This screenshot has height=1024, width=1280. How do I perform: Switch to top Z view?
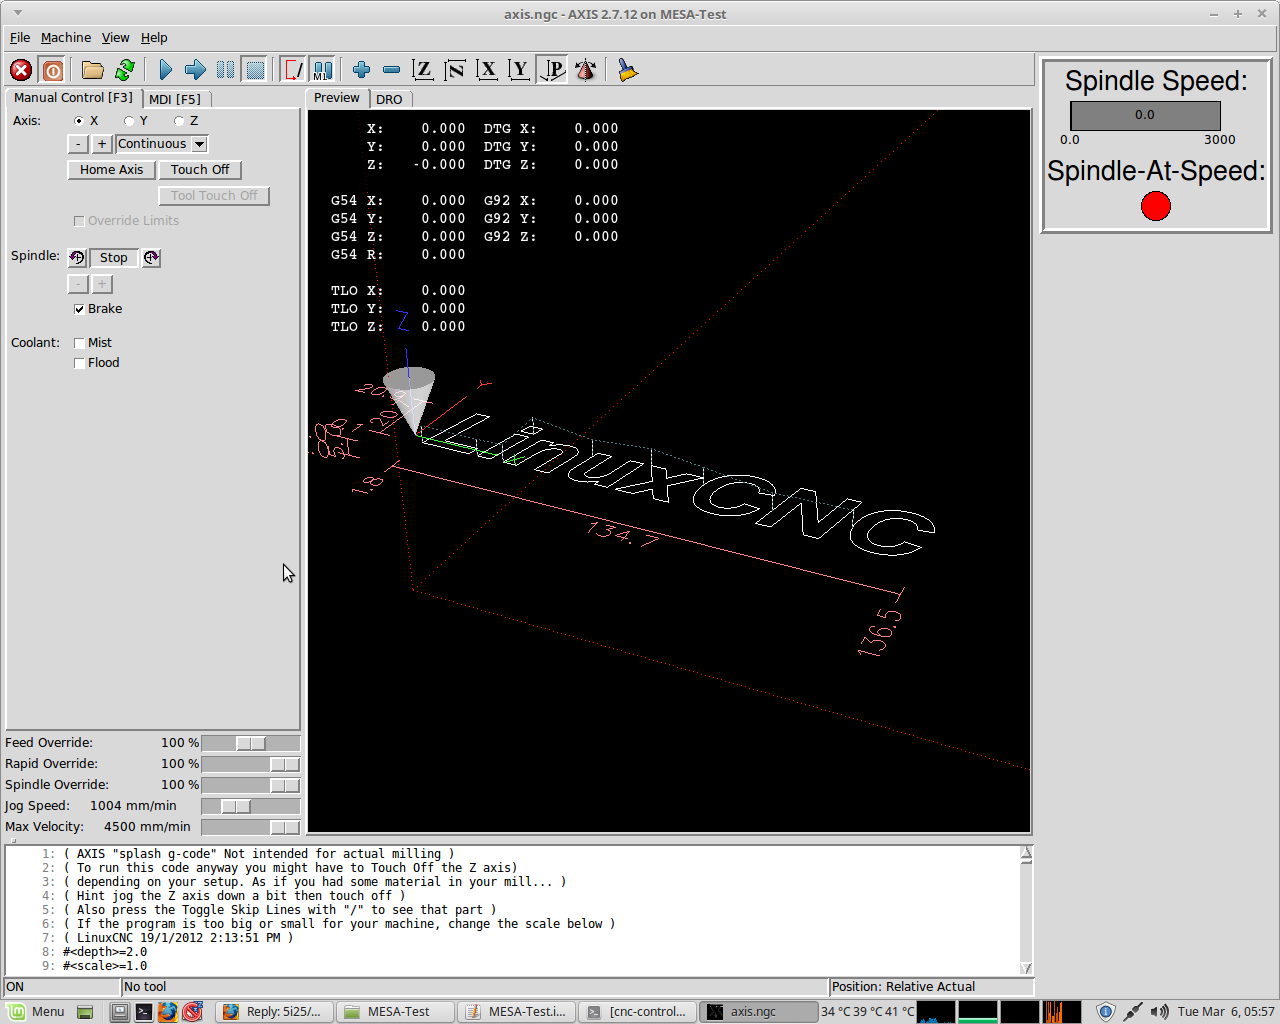pos(423,70)
